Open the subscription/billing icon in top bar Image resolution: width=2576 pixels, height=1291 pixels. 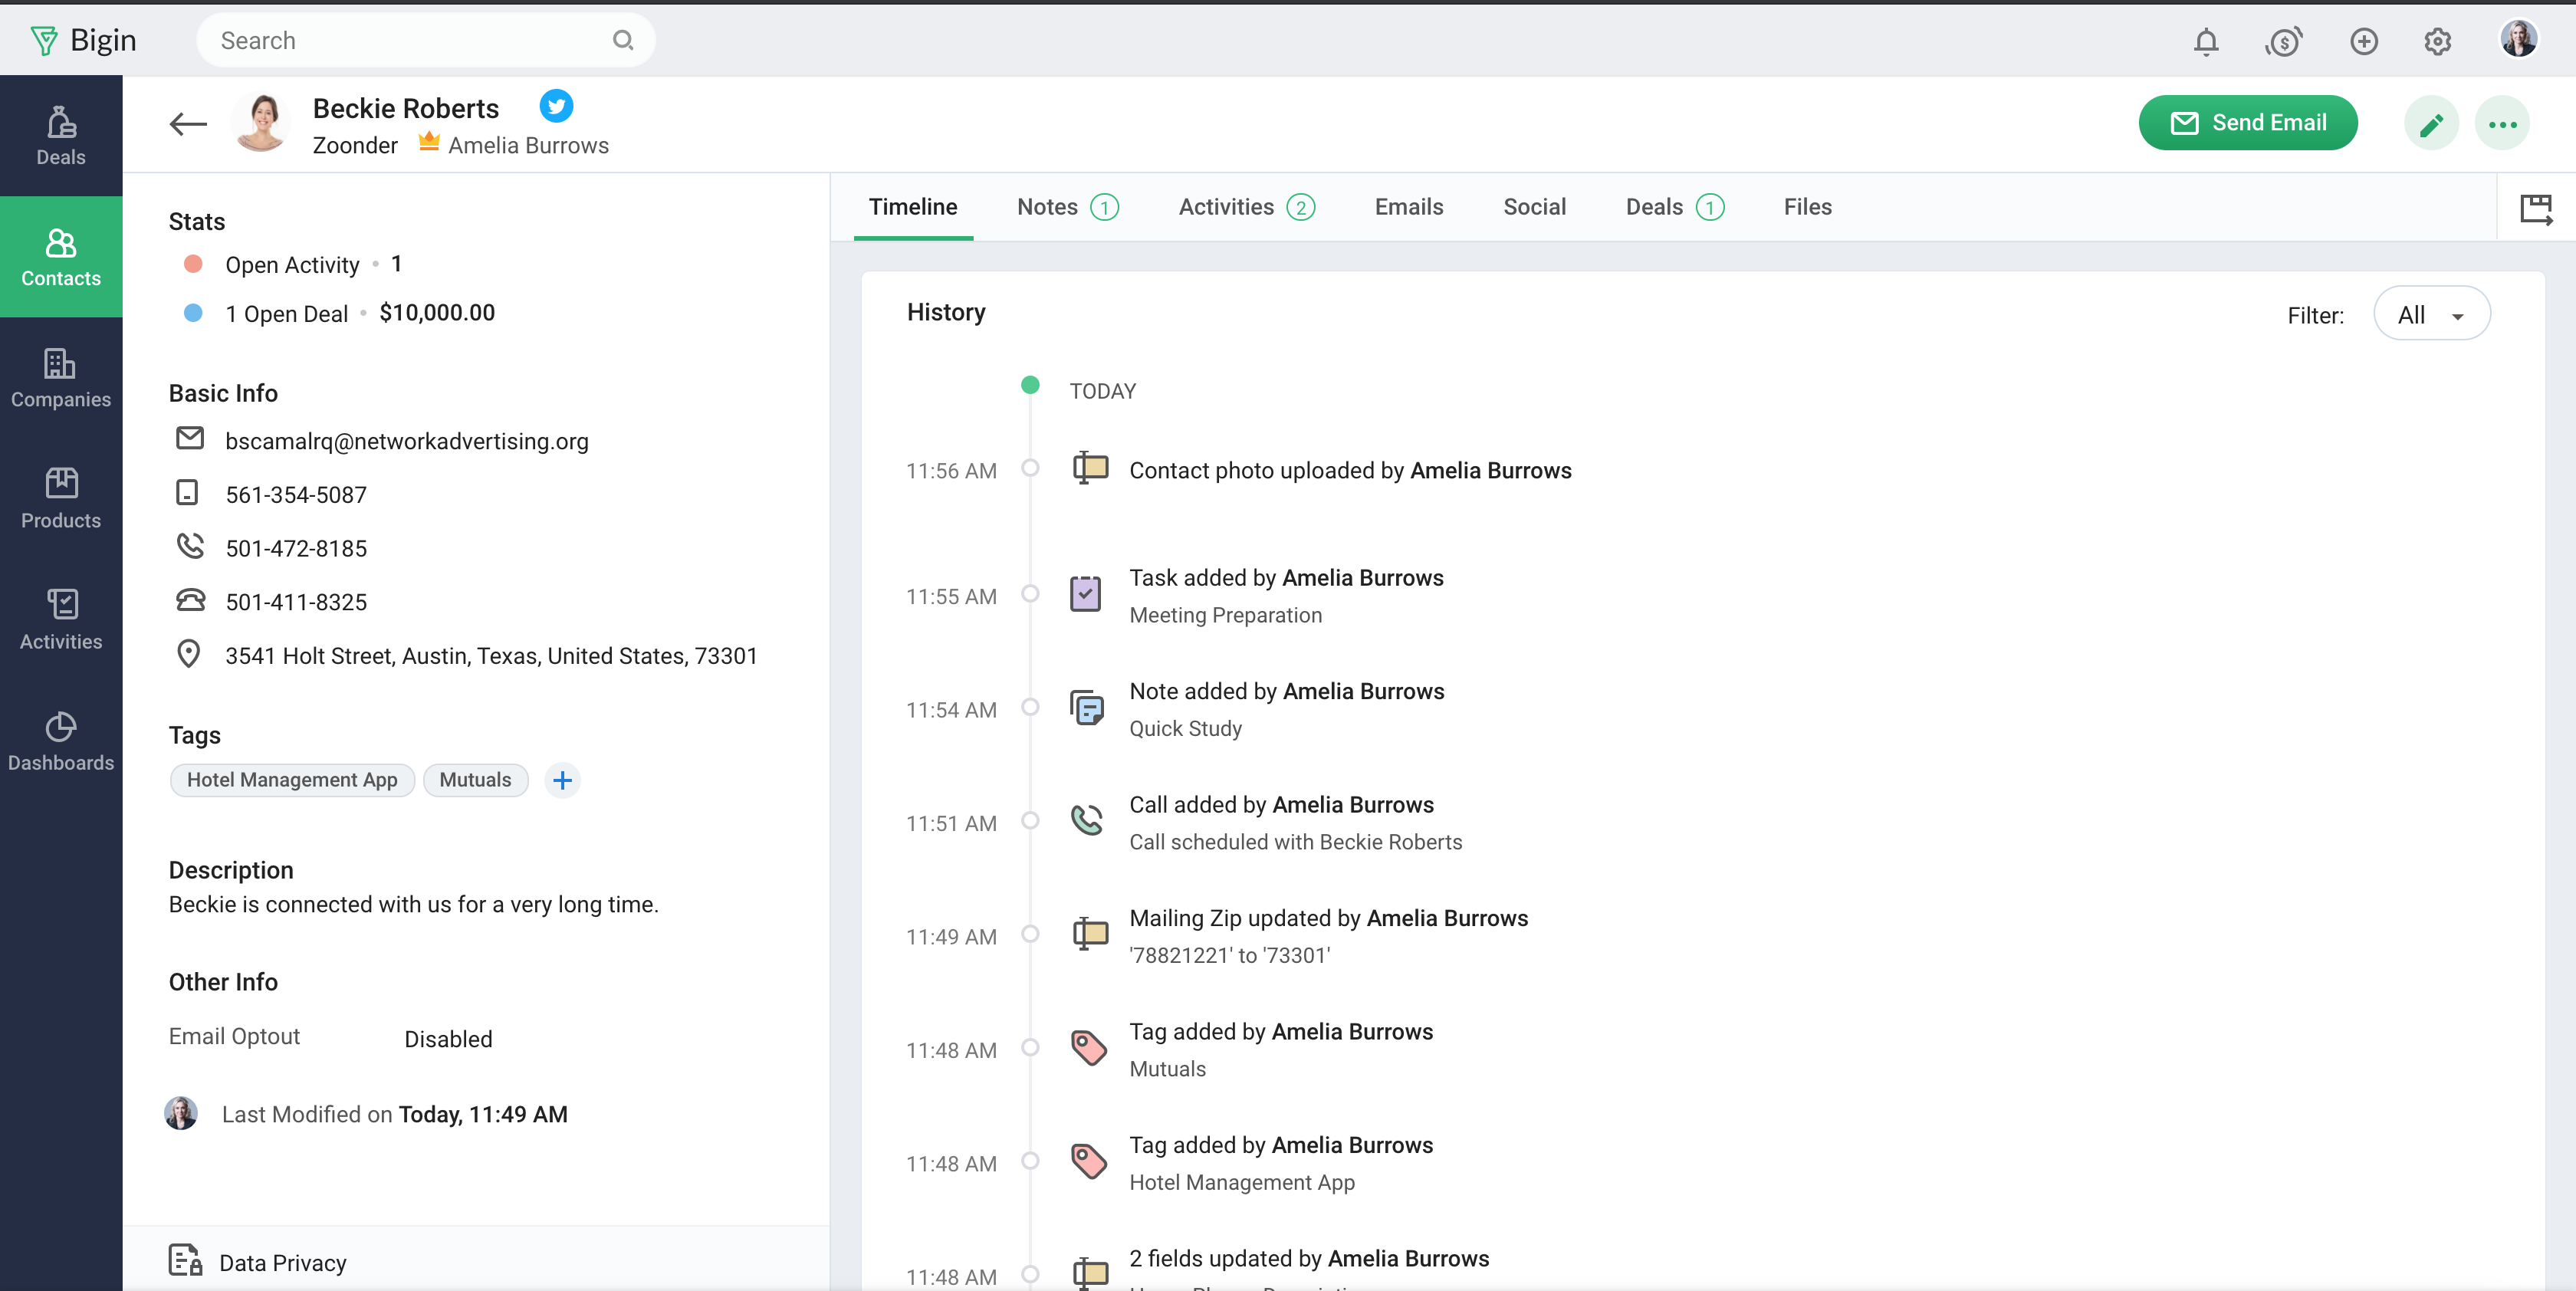pos(2285,41)
